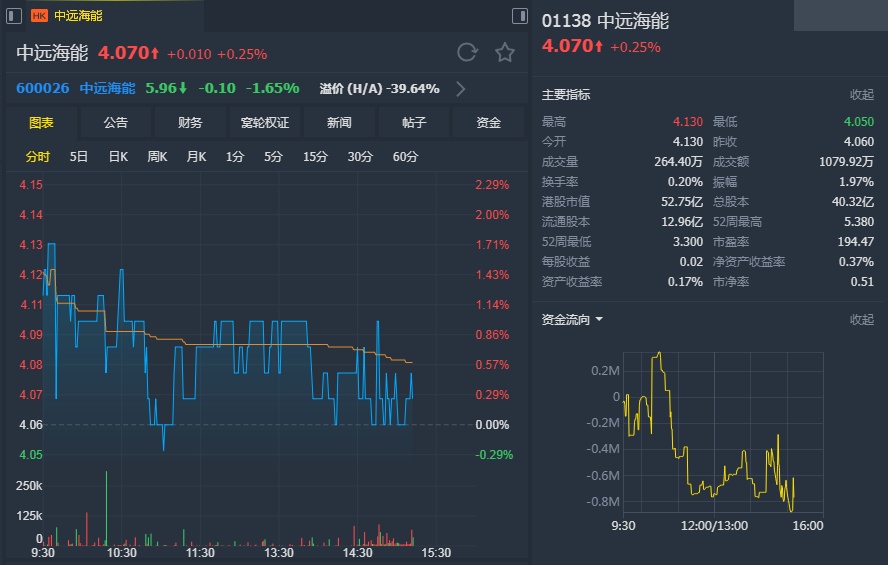Click the 成交量 value 264.40万

pyautogui.click(x=678, y=162)
